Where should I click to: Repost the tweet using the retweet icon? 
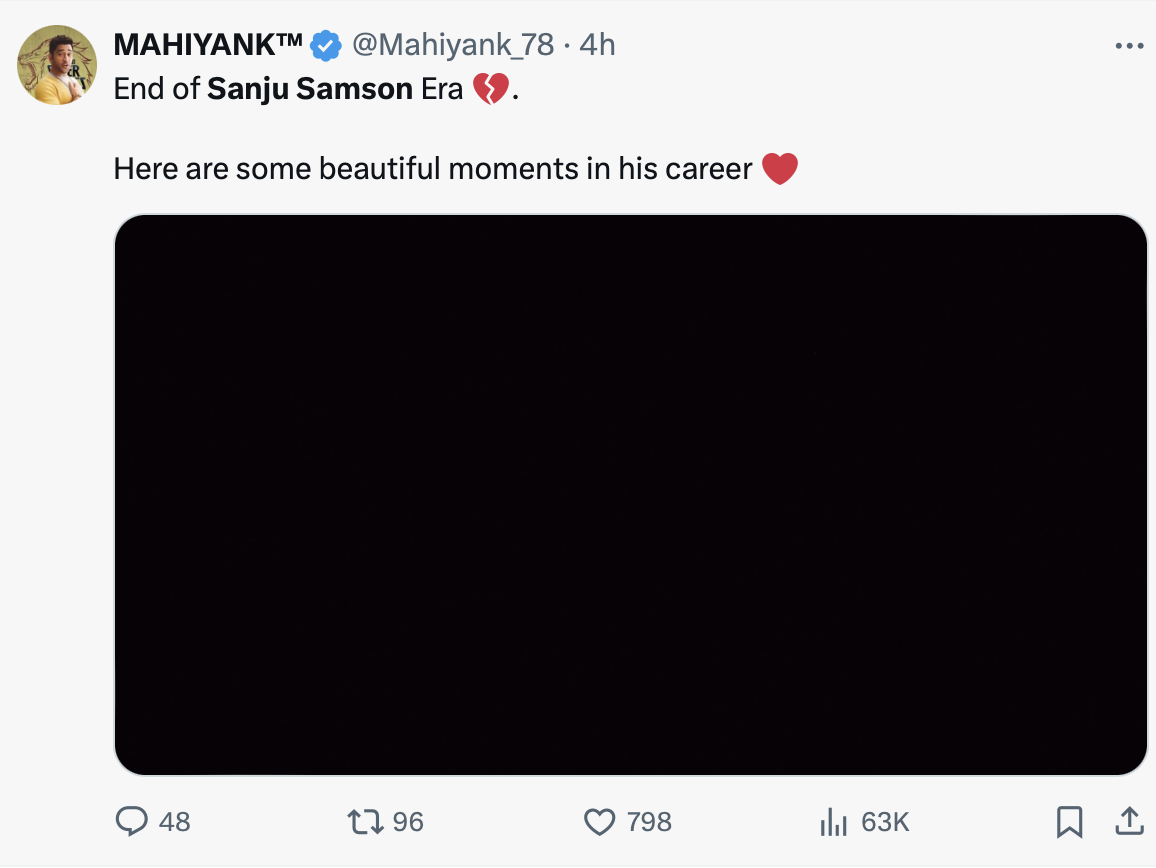pyautogui.click(x=362, y=822)
